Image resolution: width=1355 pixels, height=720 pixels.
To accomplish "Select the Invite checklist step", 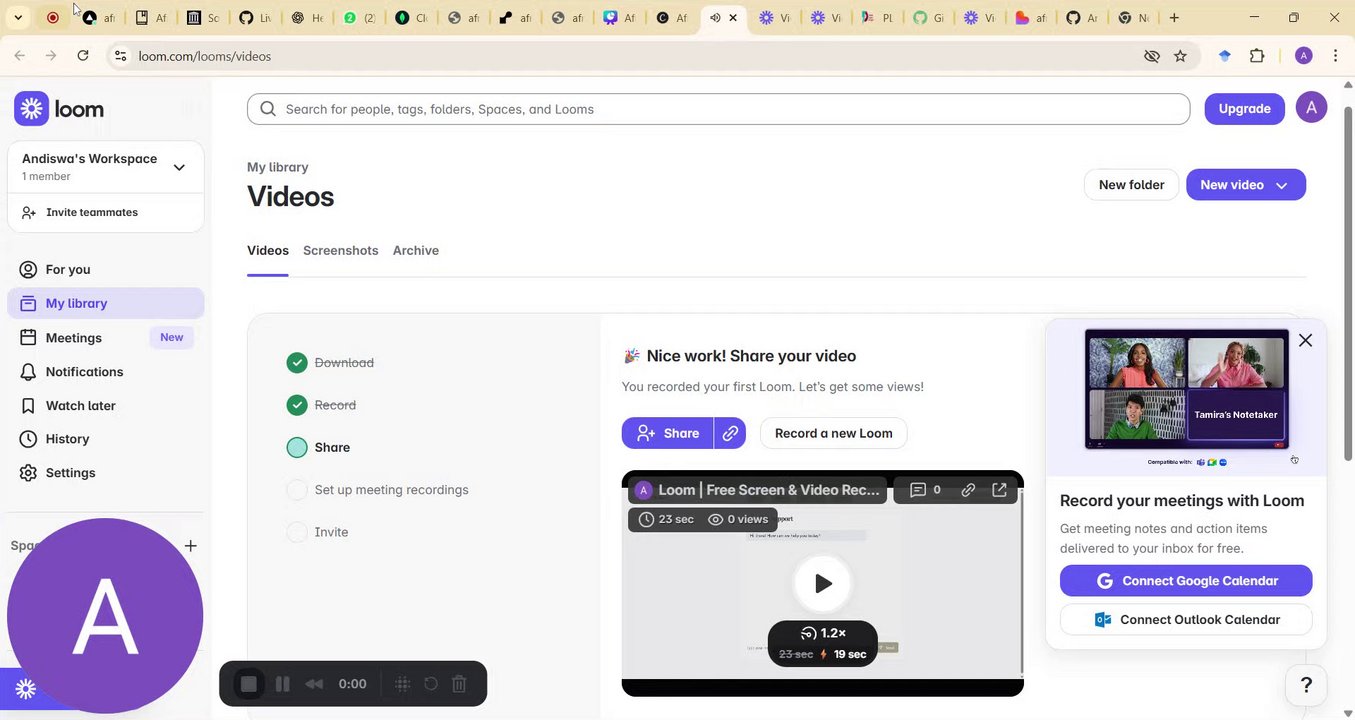I will coord(317,532).
